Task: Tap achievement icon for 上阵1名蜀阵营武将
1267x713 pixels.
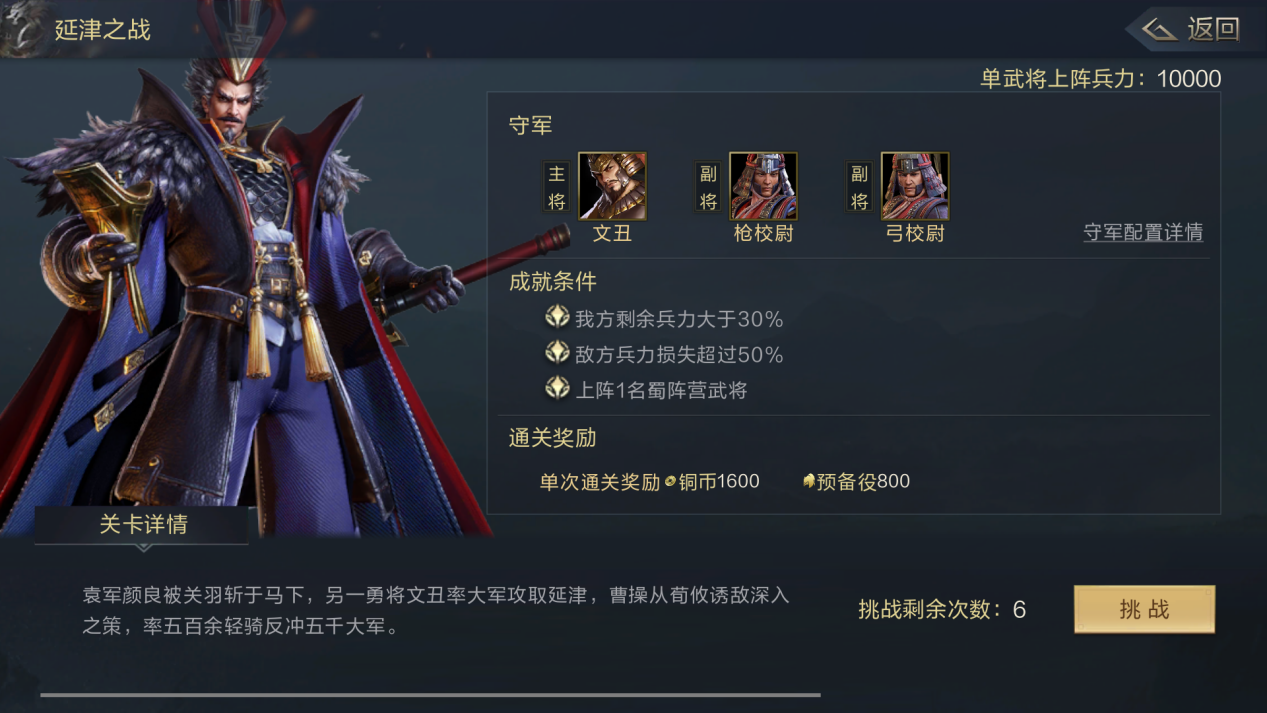Action: pyautogui.click(x=557, y=388)
